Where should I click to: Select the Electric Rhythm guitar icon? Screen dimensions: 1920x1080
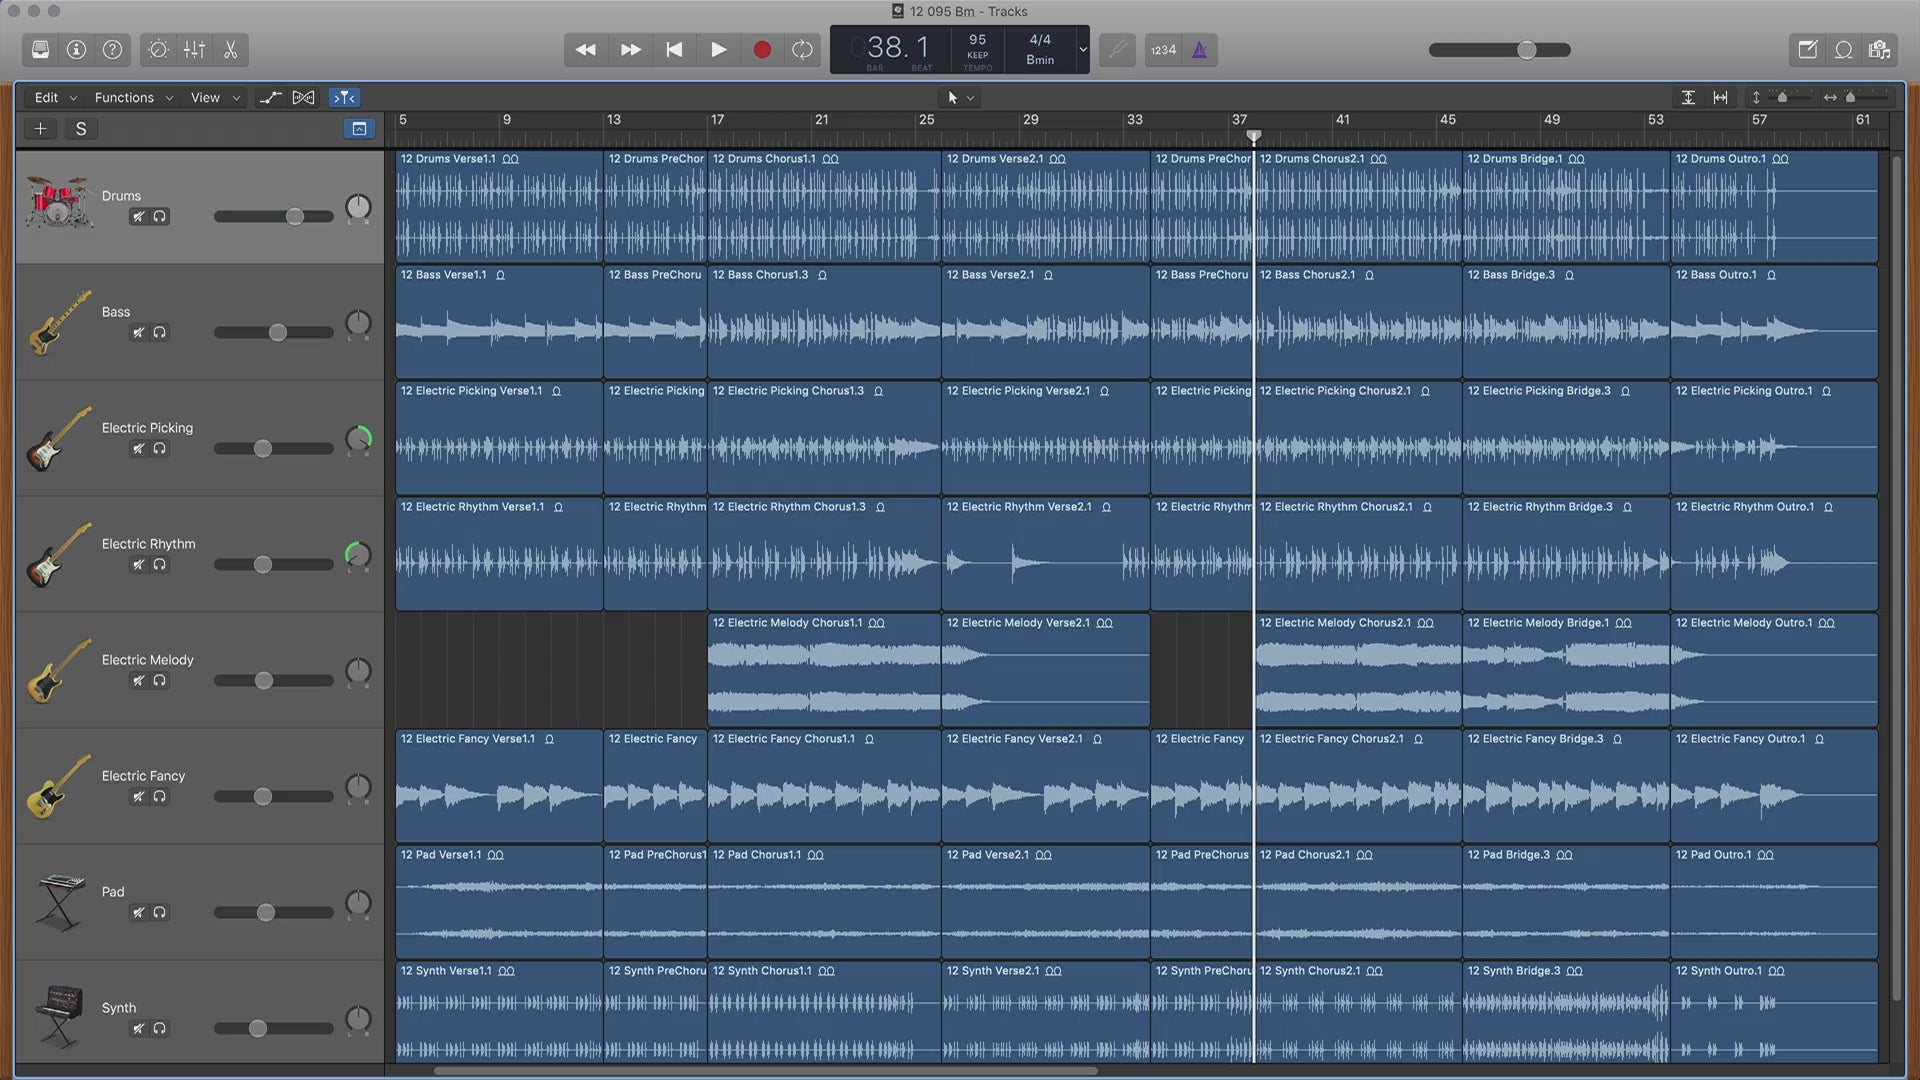58,555
